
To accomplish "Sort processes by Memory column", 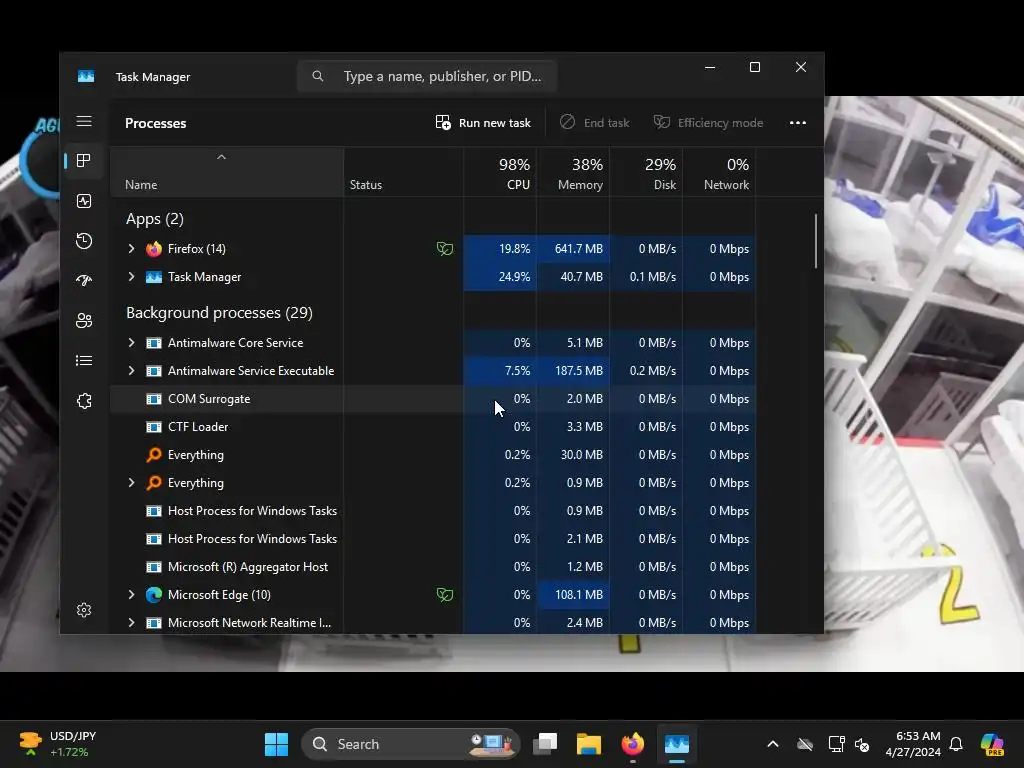I will tap(573, 173).
